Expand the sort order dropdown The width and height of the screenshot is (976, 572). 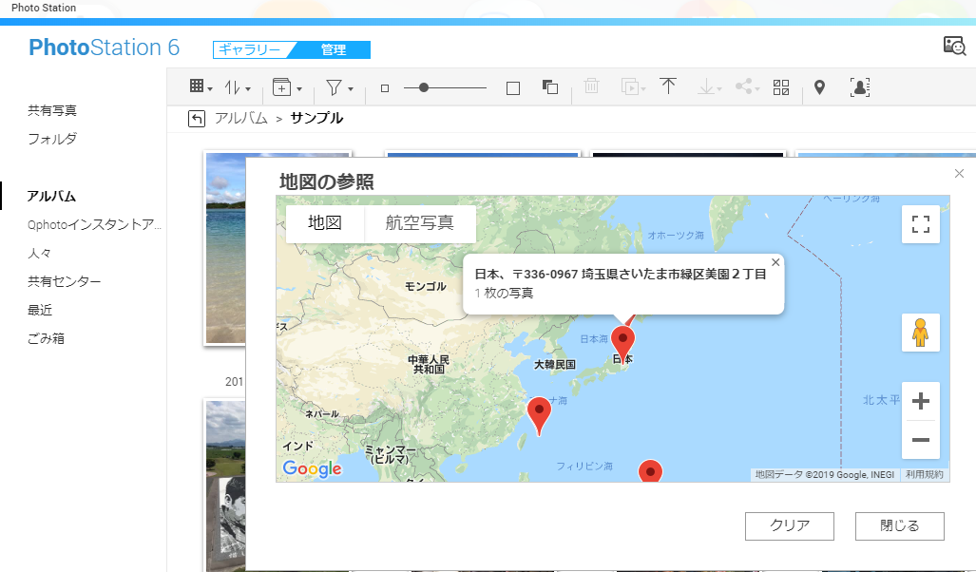point(237,88)
